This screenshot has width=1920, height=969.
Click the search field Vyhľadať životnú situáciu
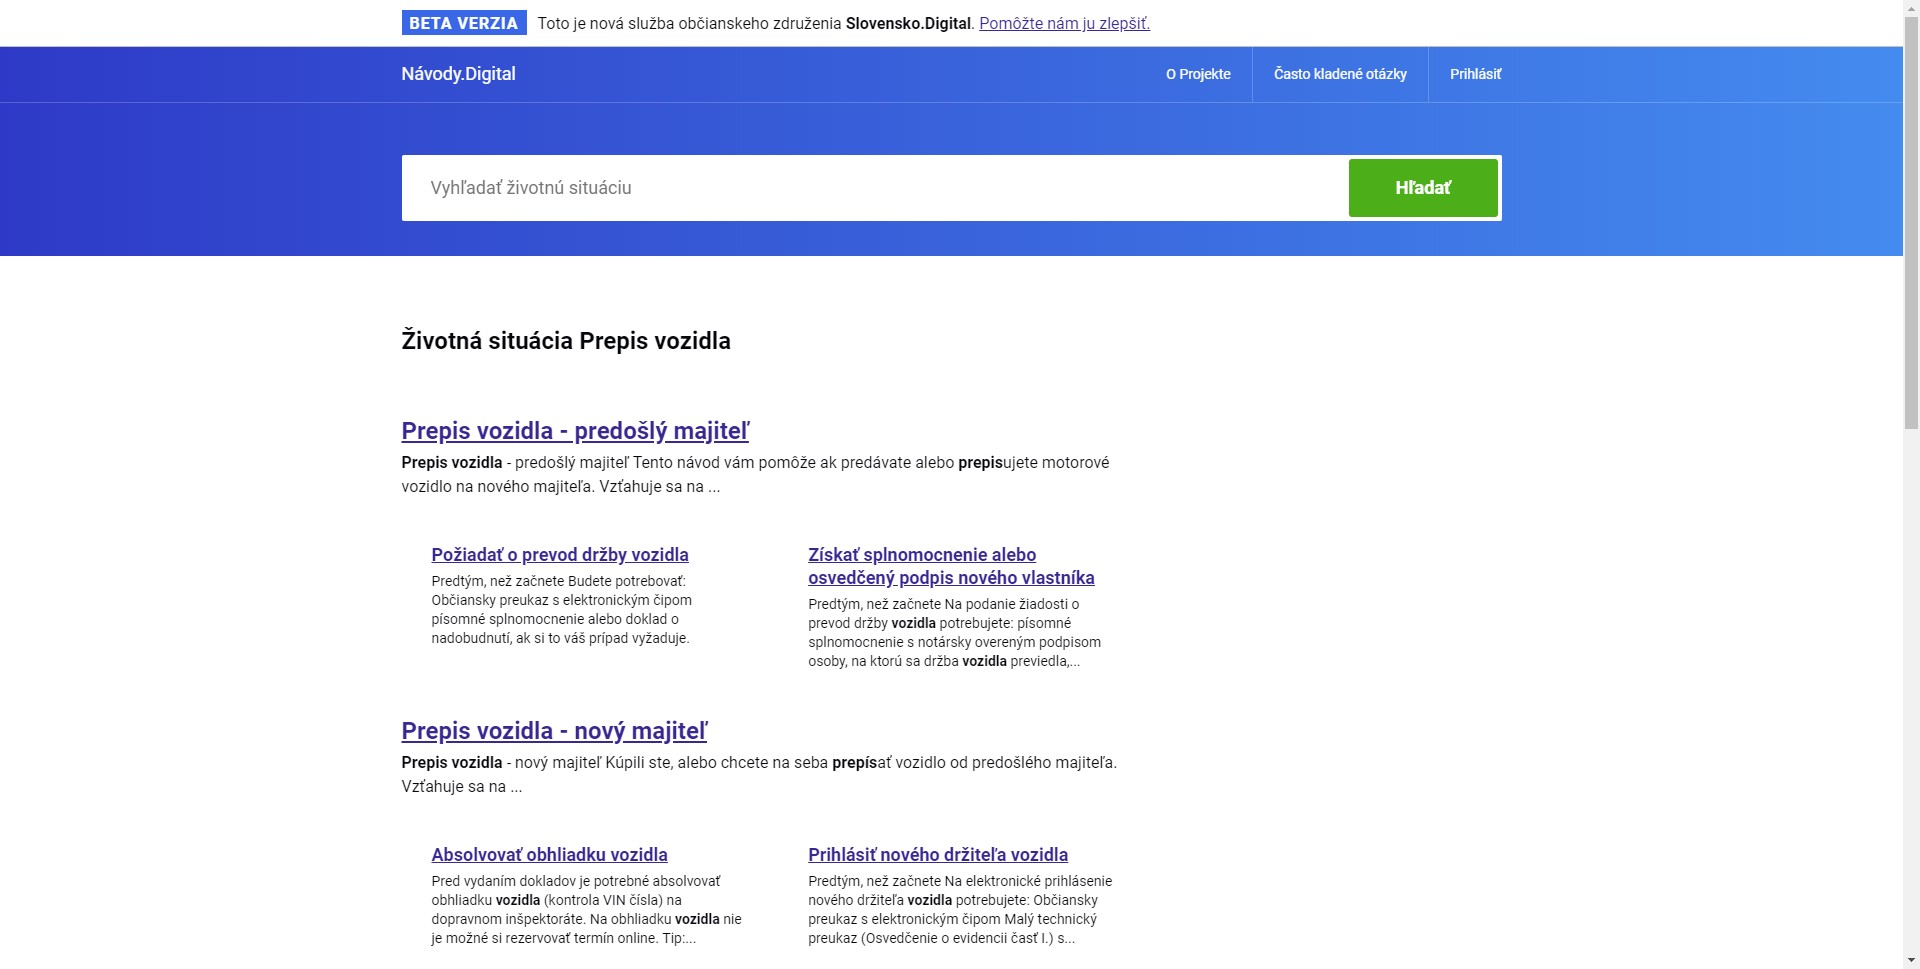click(800, 187)
